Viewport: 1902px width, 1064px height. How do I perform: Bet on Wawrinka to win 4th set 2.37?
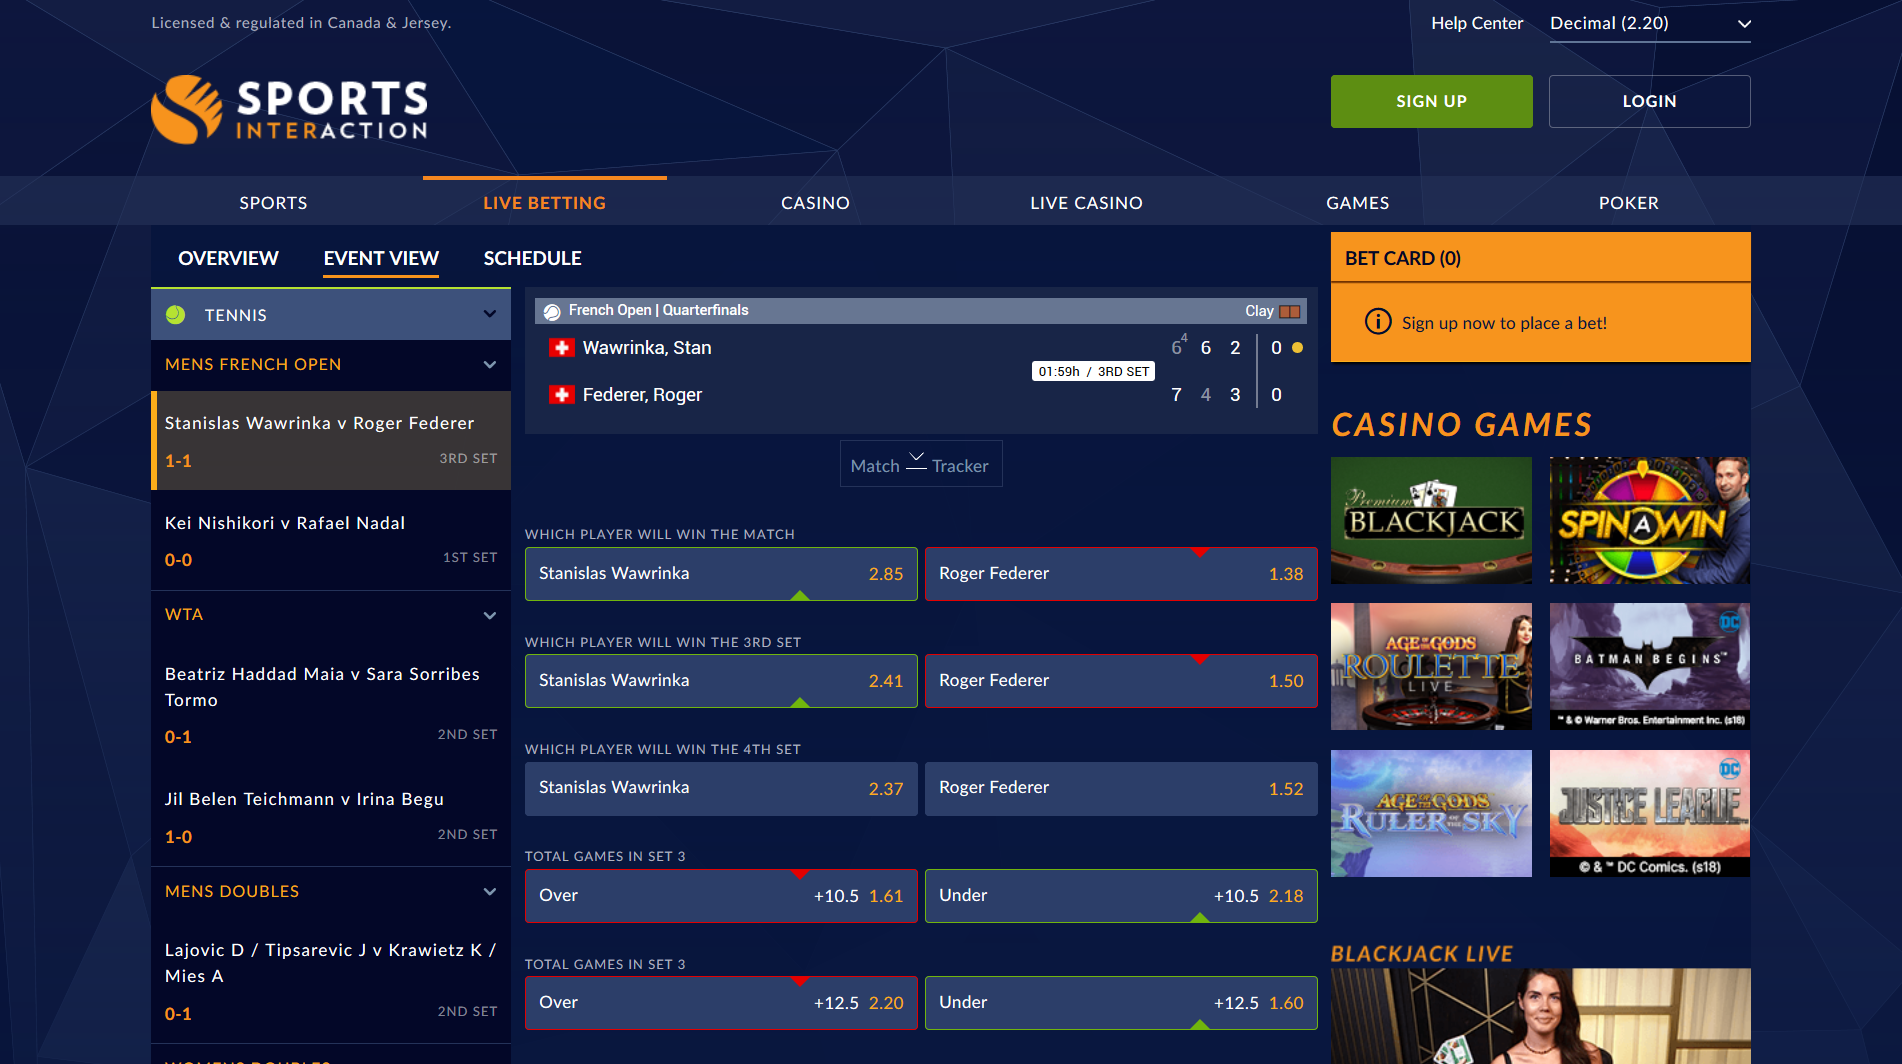pos(721,789)
